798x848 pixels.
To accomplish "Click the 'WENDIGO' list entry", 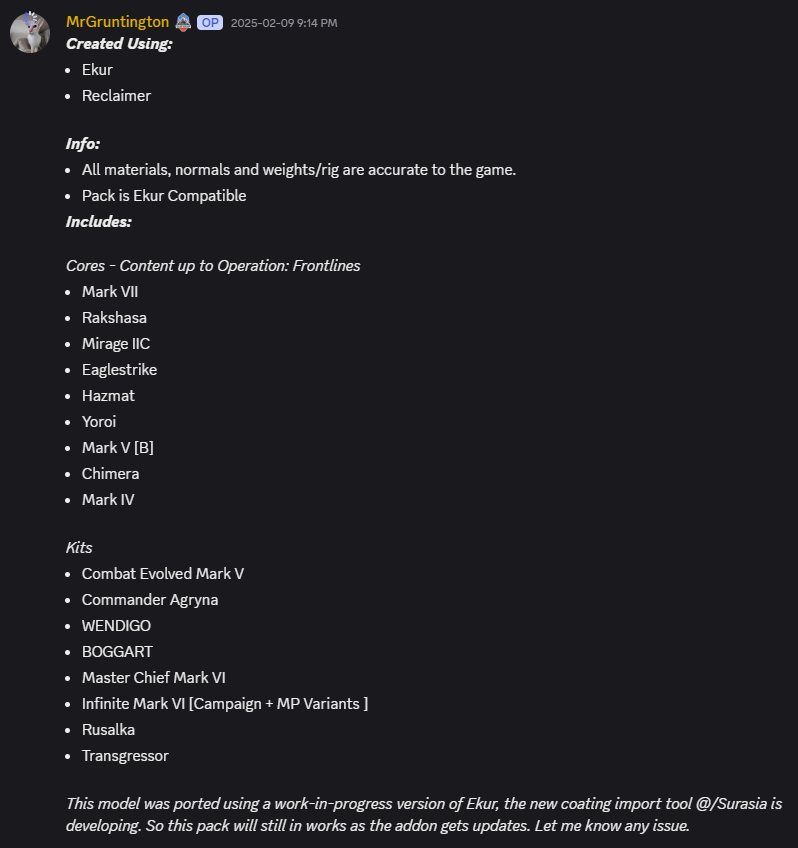I will (x=116, y=626).
